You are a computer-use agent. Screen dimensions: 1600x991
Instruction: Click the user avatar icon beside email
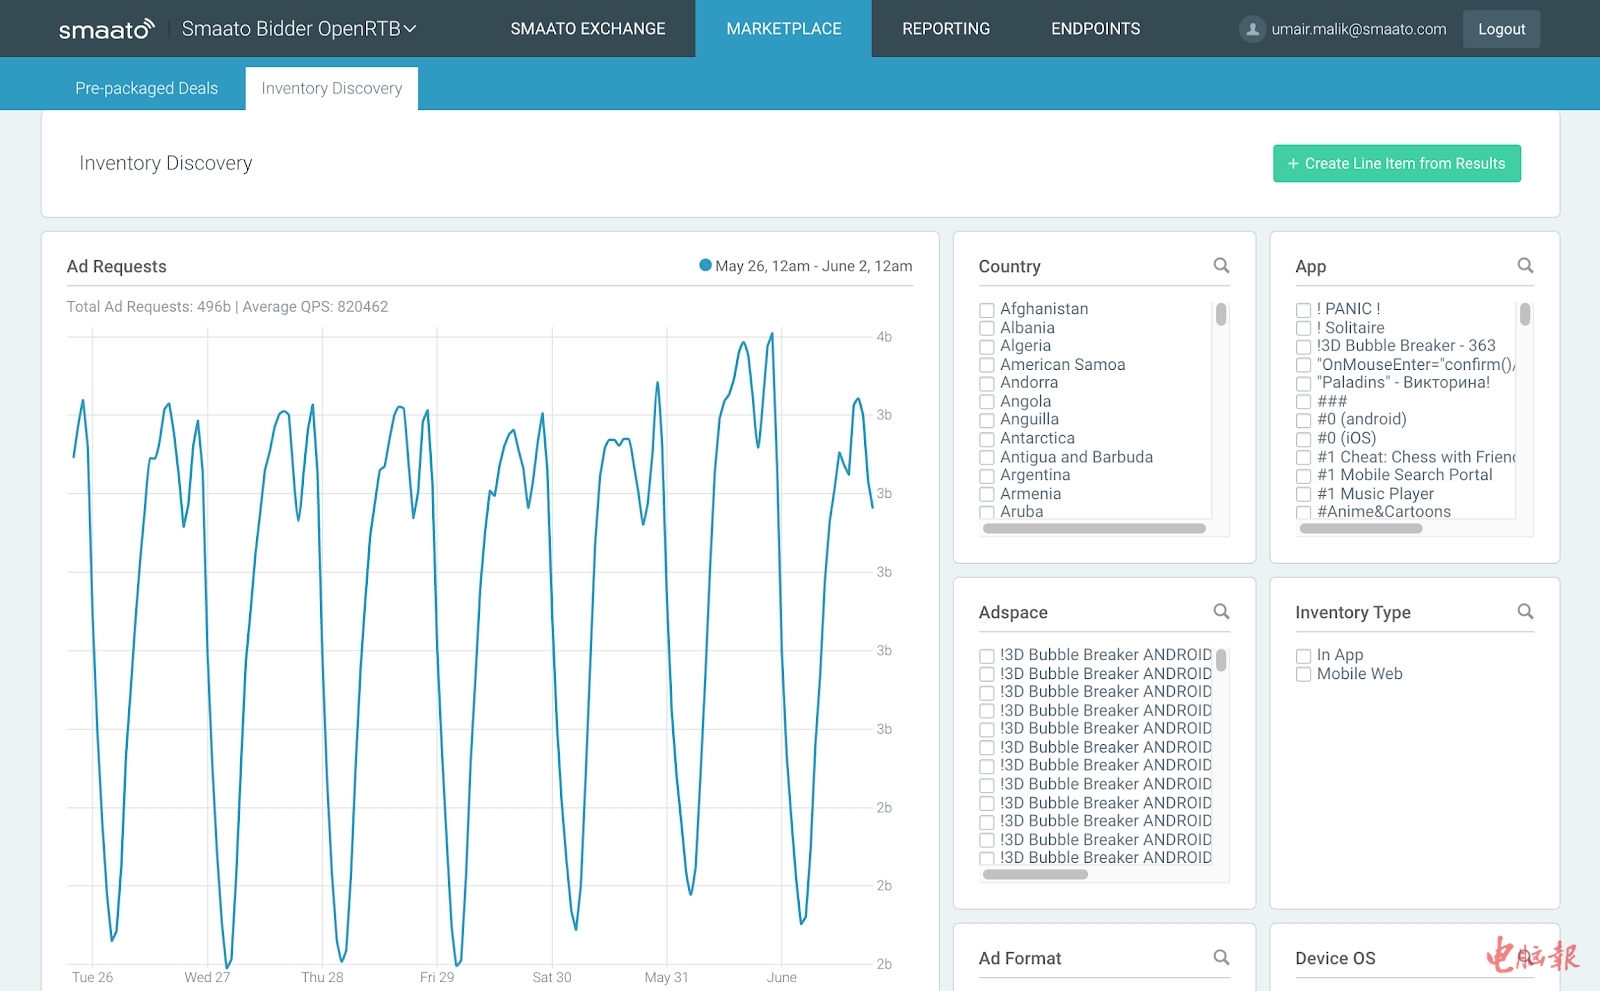click(x=1252, y=29)
